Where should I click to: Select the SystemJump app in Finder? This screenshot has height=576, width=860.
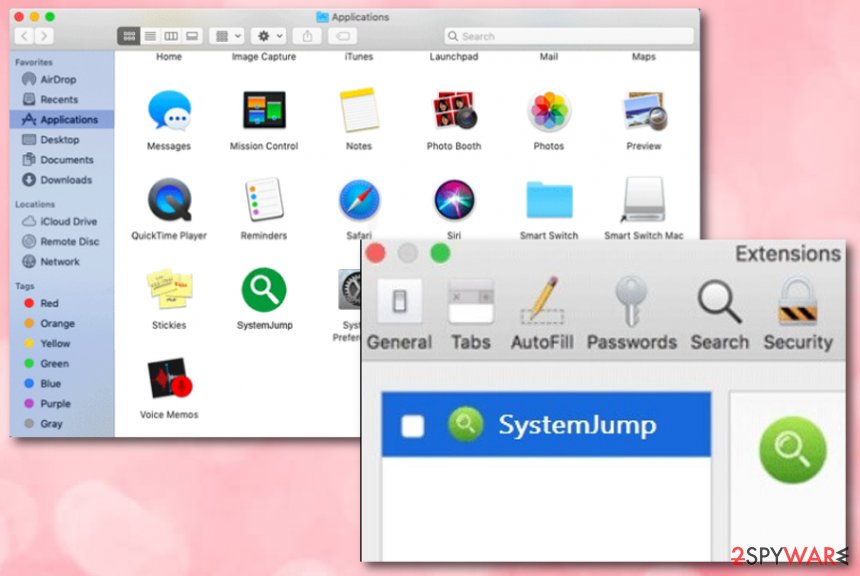coord(264,290)
